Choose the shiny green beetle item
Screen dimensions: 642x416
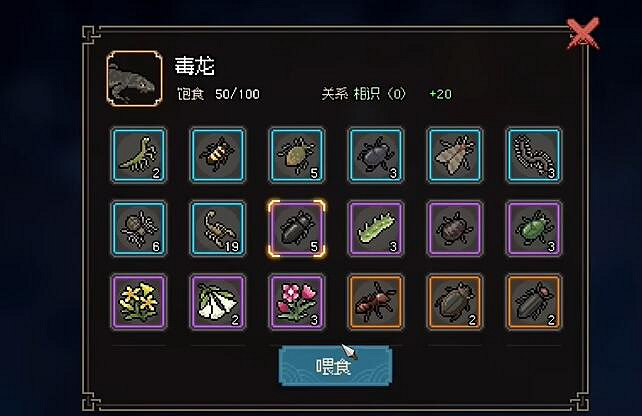(x=534, y=229)
